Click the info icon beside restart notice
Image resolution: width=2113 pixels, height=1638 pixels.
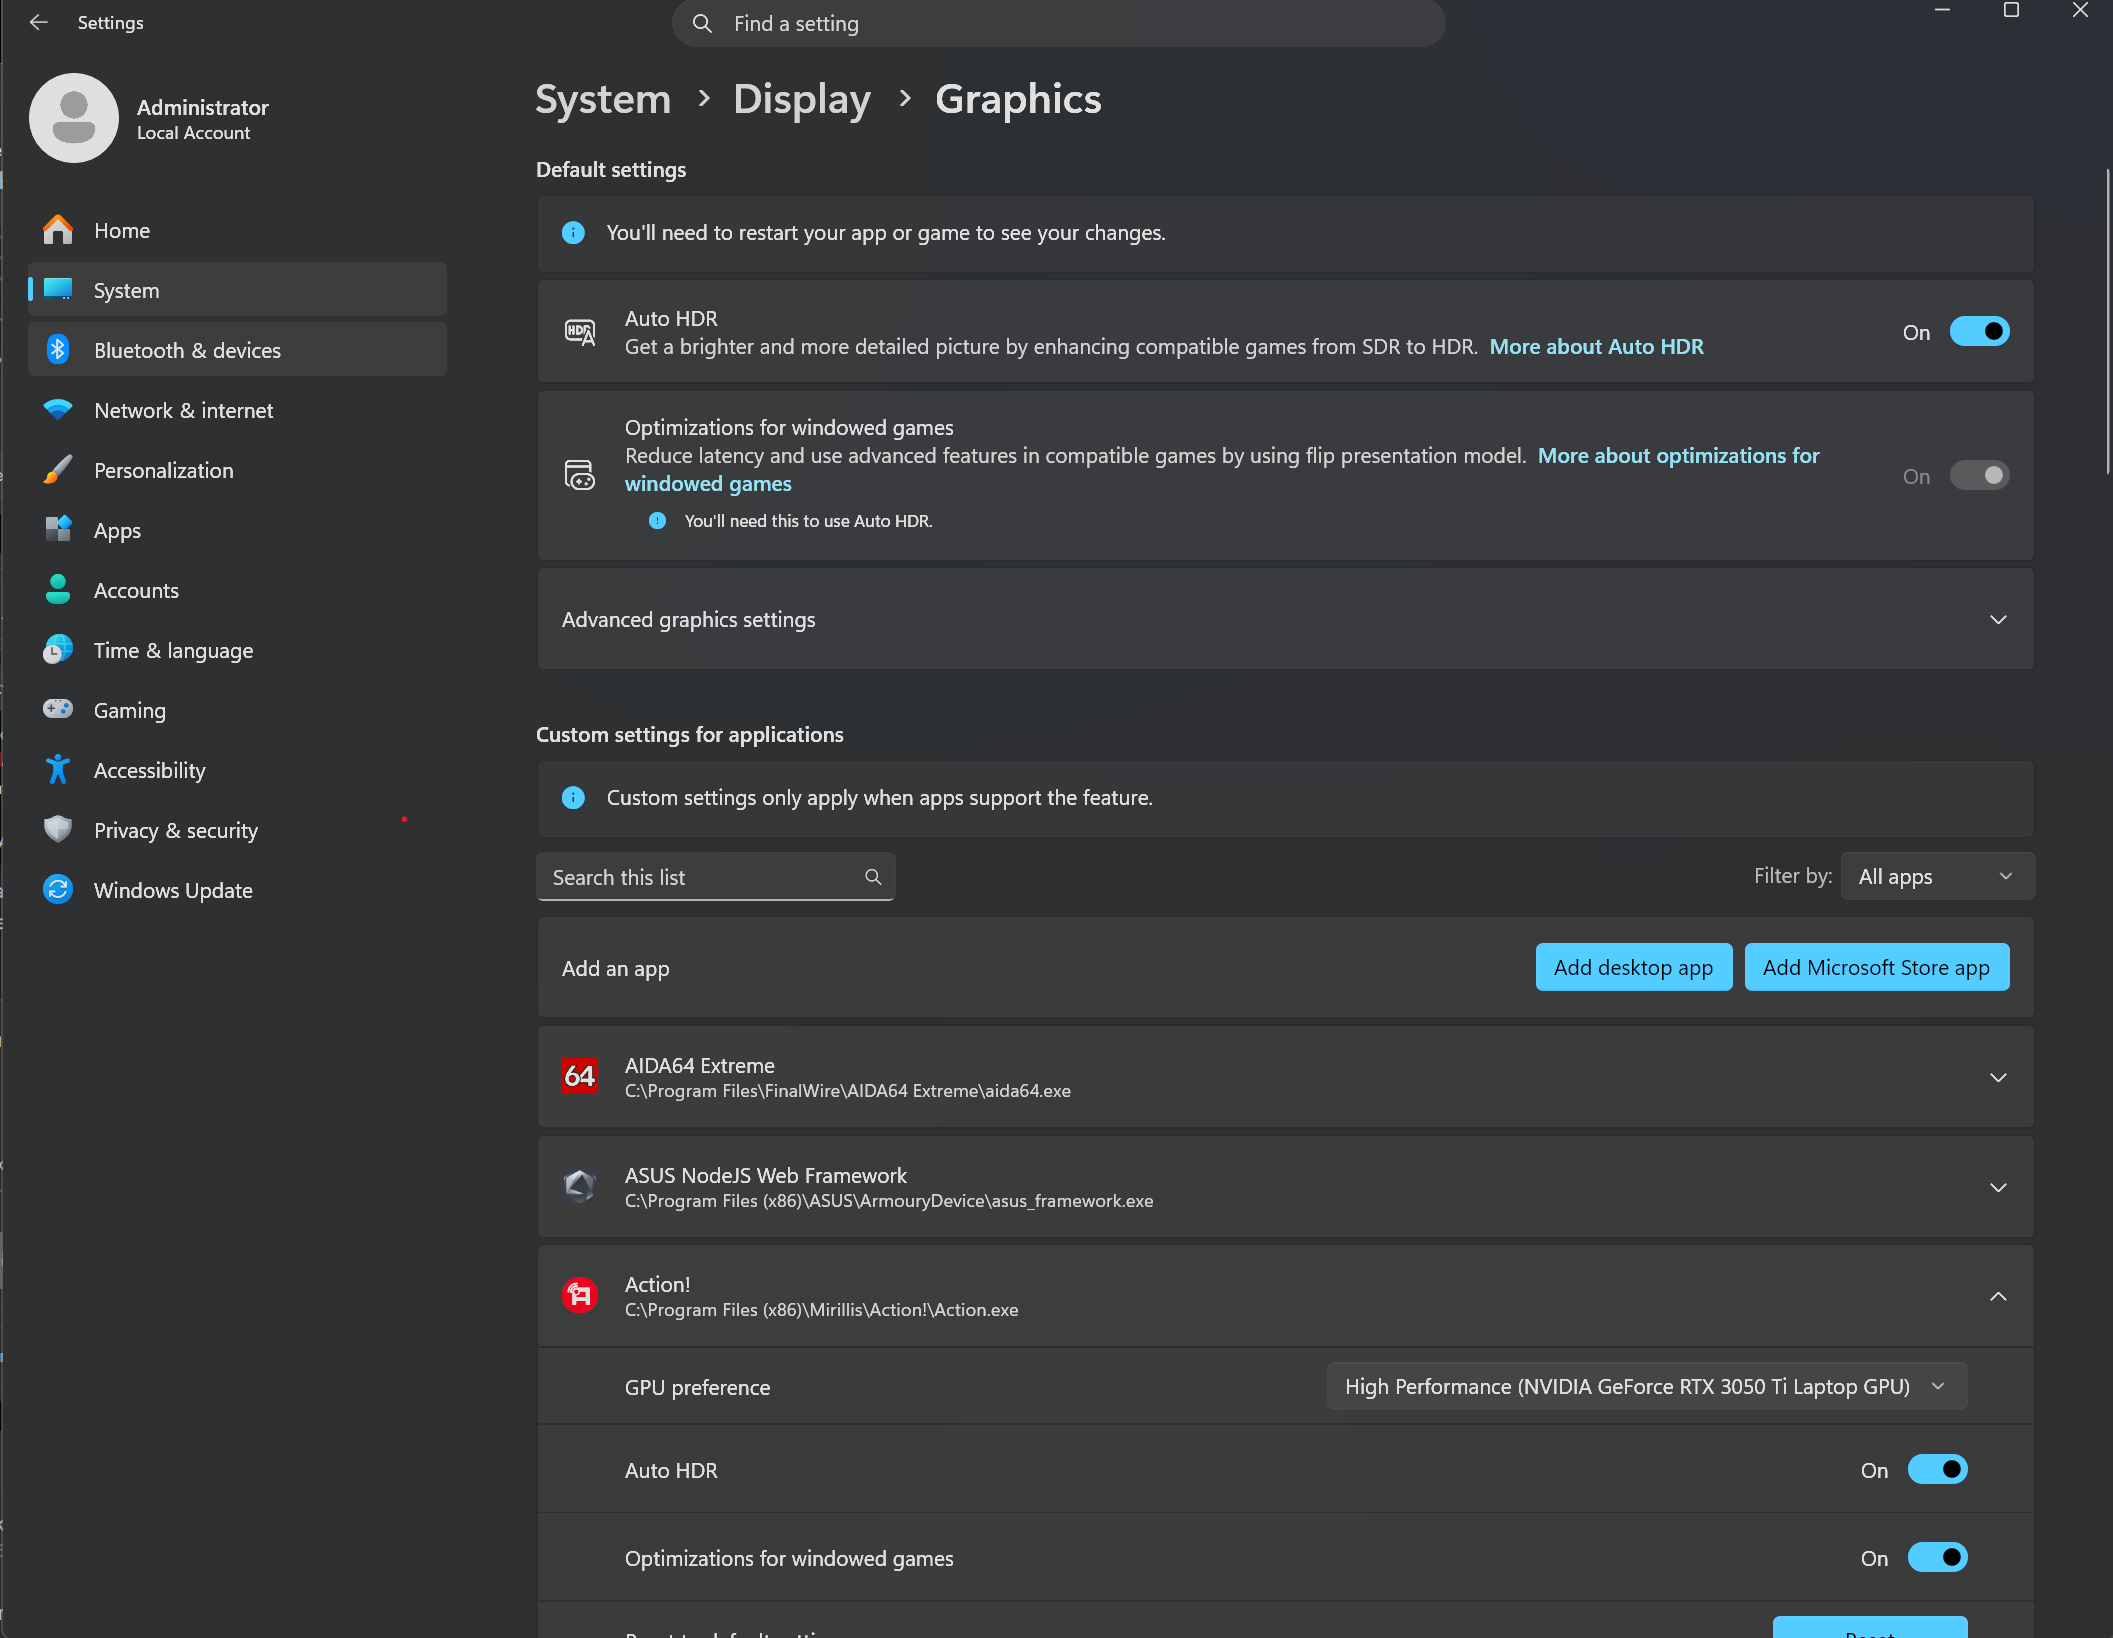573,233
